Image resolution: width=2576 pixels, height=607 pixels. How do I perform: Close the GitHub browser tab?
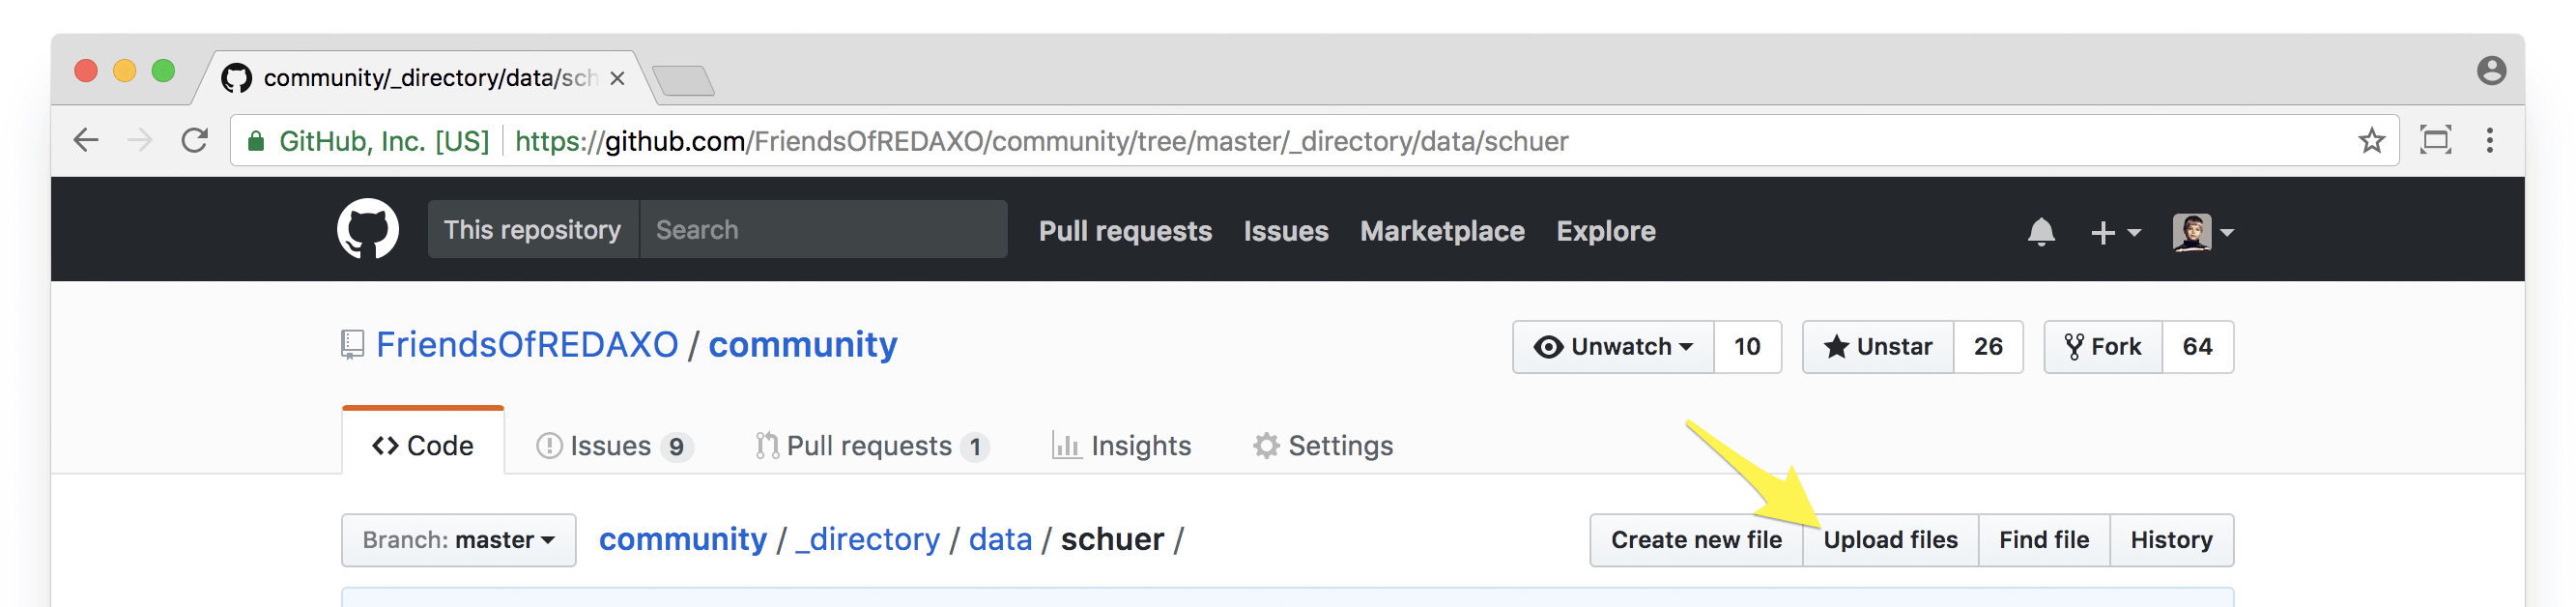[x=617, y=78]
